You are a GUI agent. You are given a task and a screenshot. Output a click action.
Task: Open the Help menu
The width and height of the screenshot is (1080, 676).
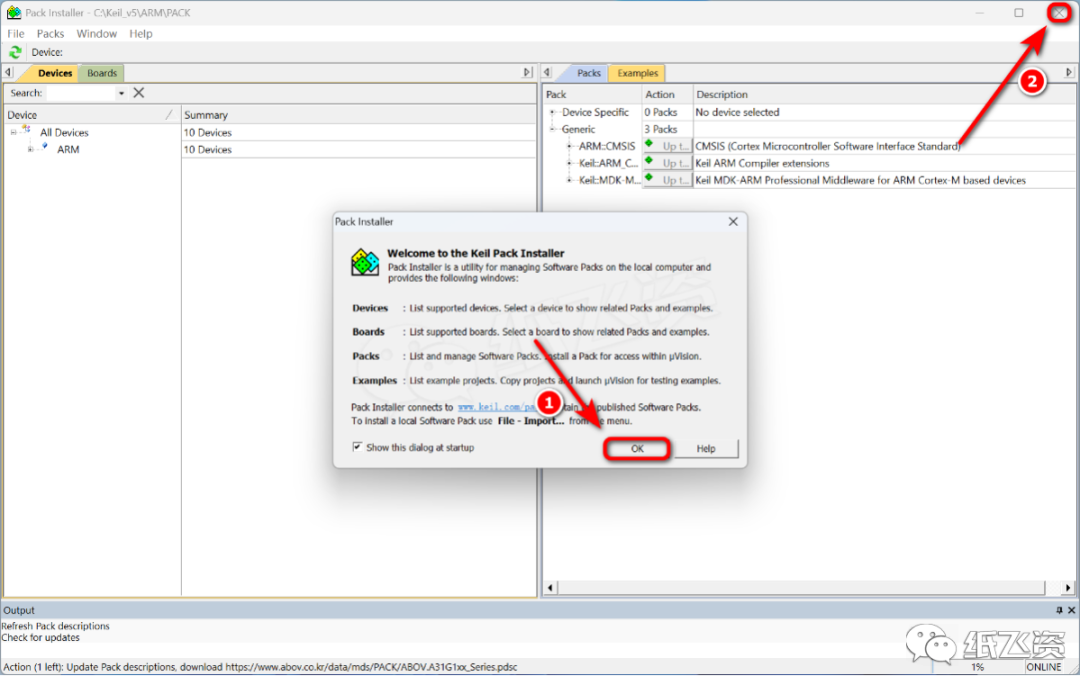[141, 34]
